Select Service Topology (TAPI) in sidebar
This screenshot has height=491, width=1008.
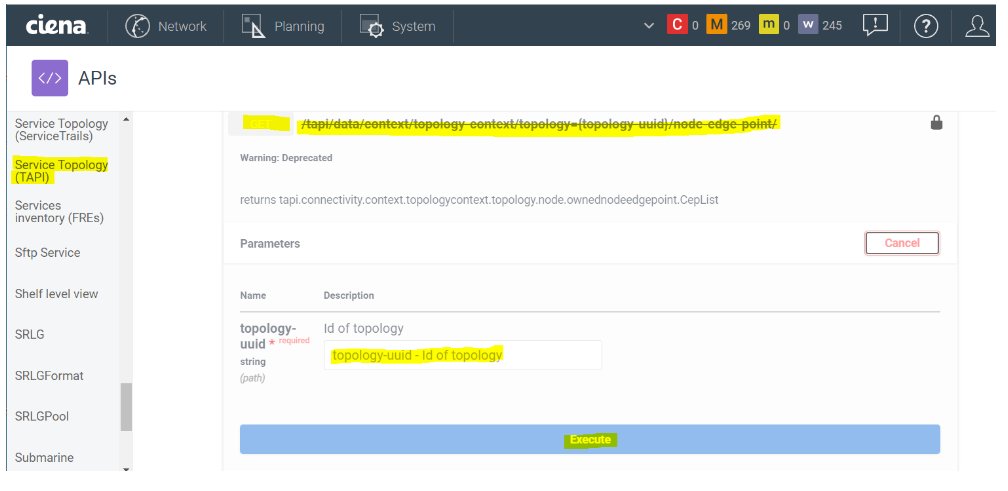coord(62,171)
